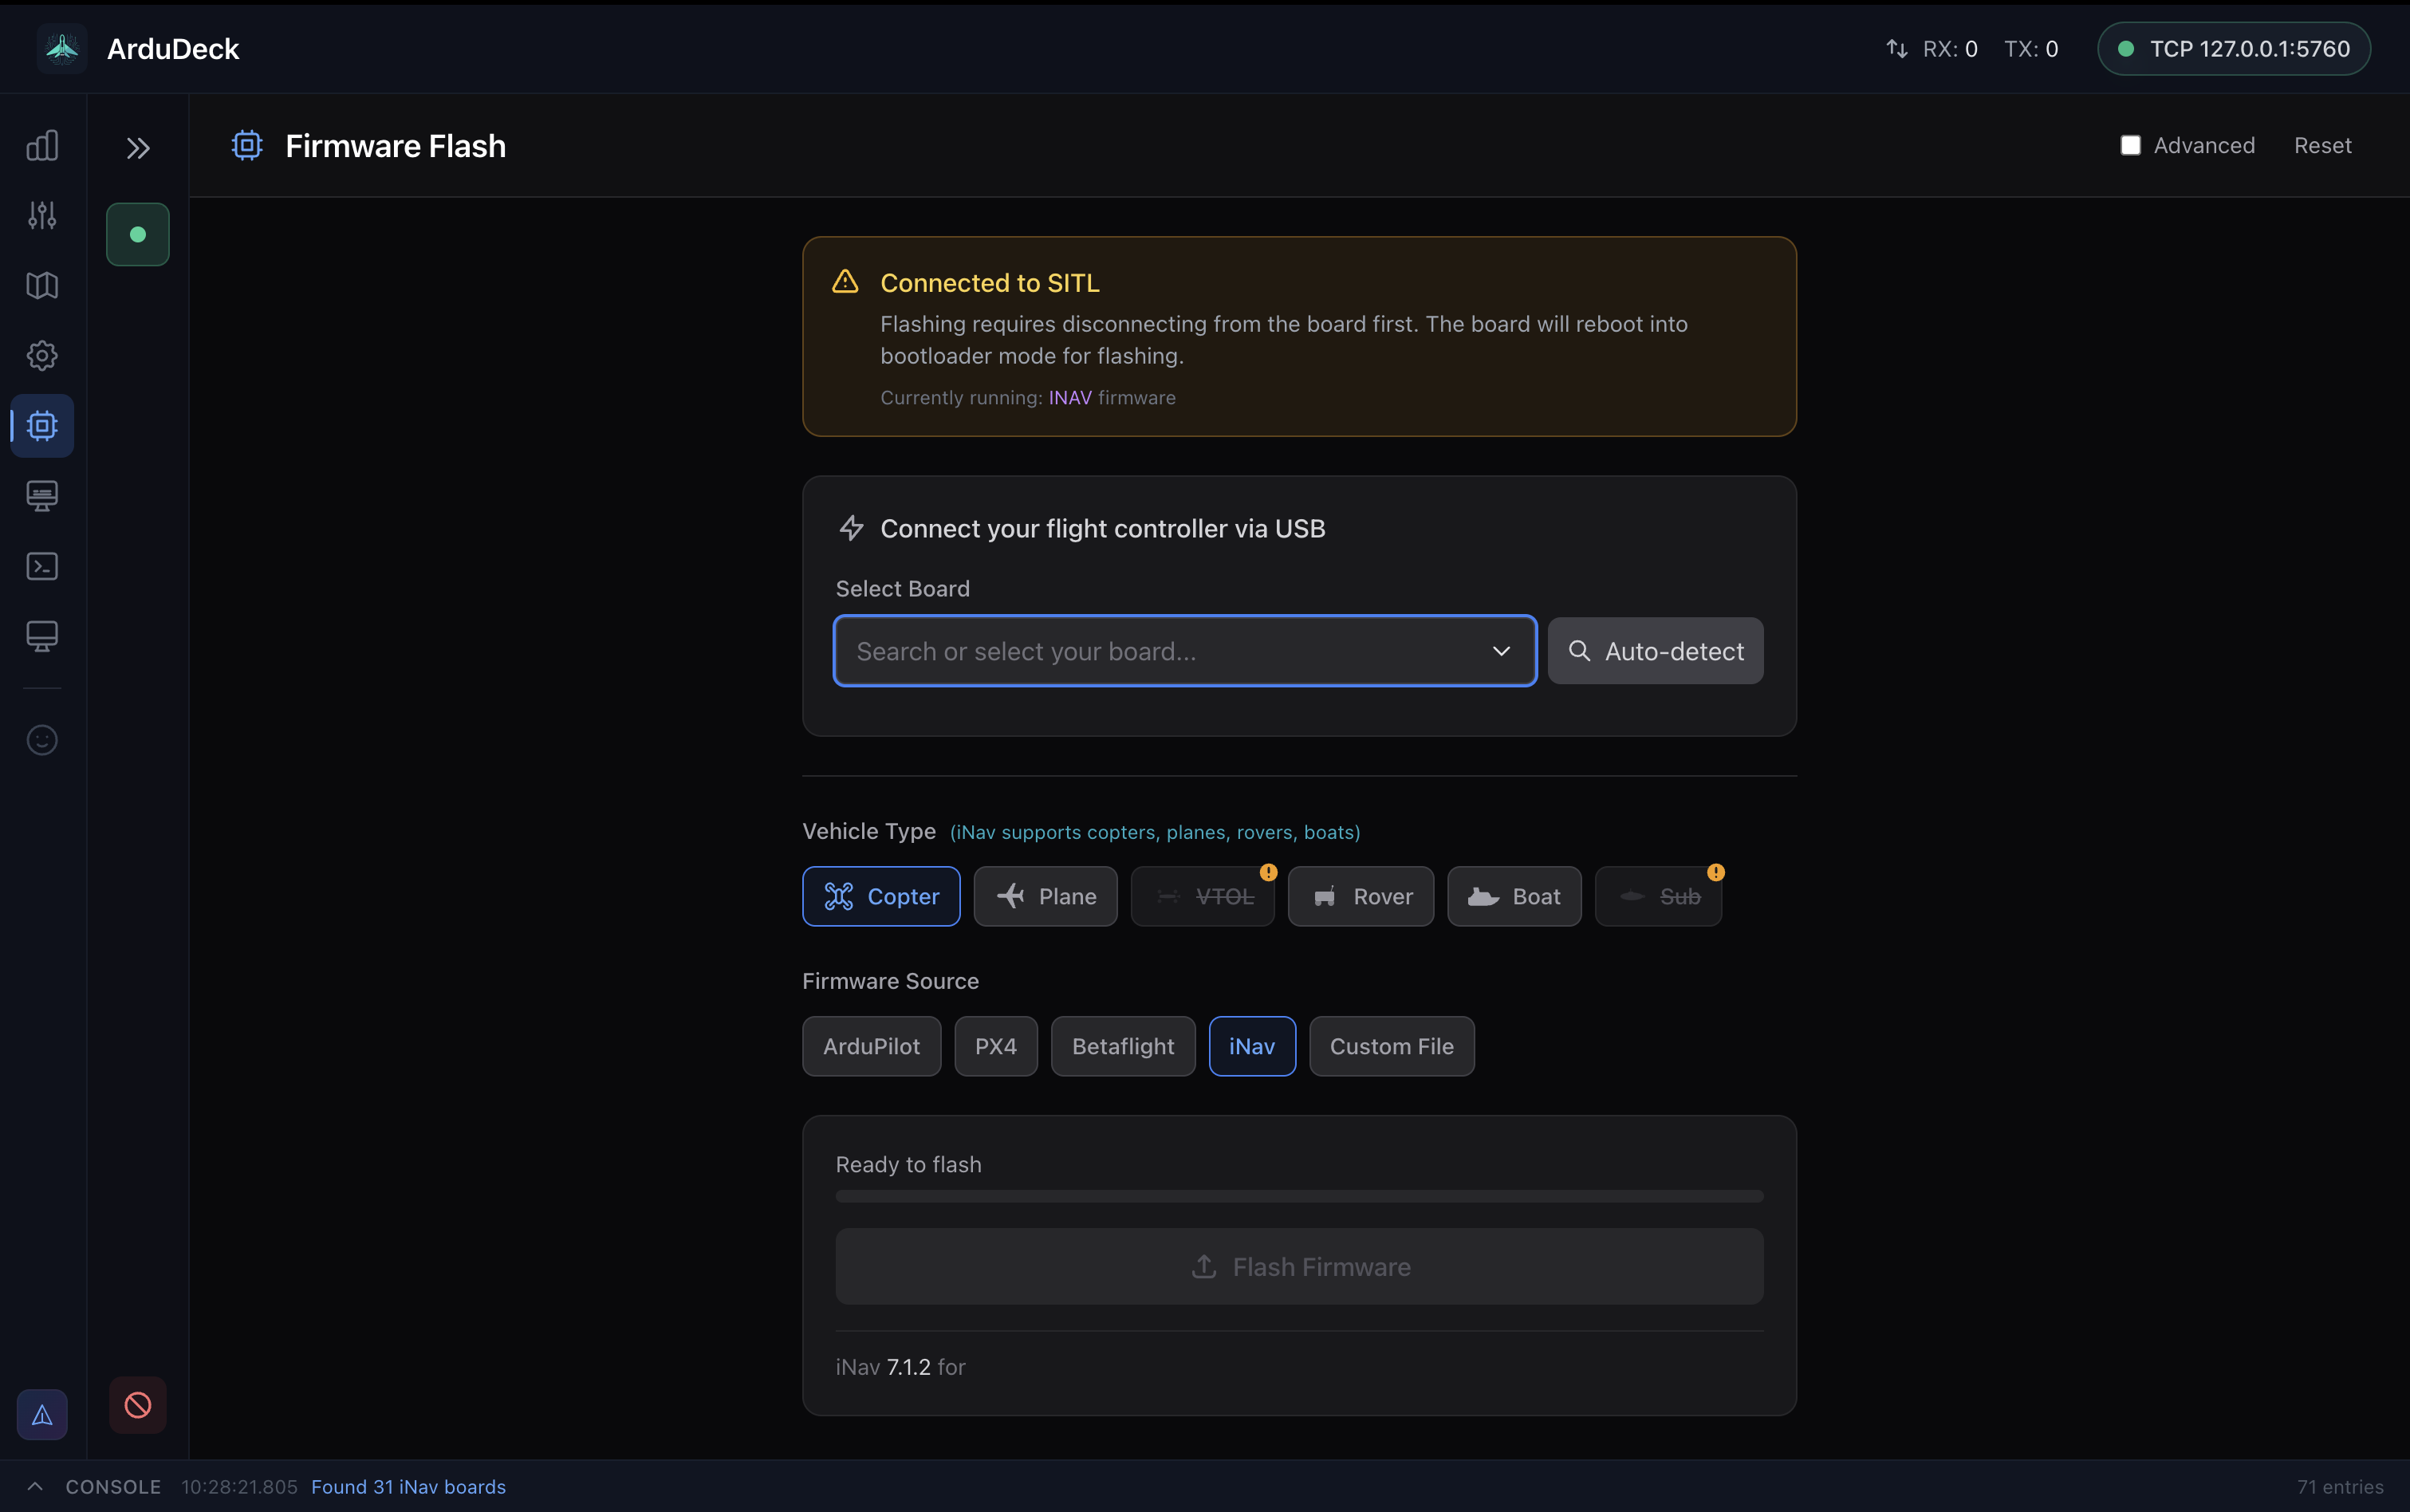Select the Boat vehicle type
Screen dimensions: 2410x1512
point(1514,896)
